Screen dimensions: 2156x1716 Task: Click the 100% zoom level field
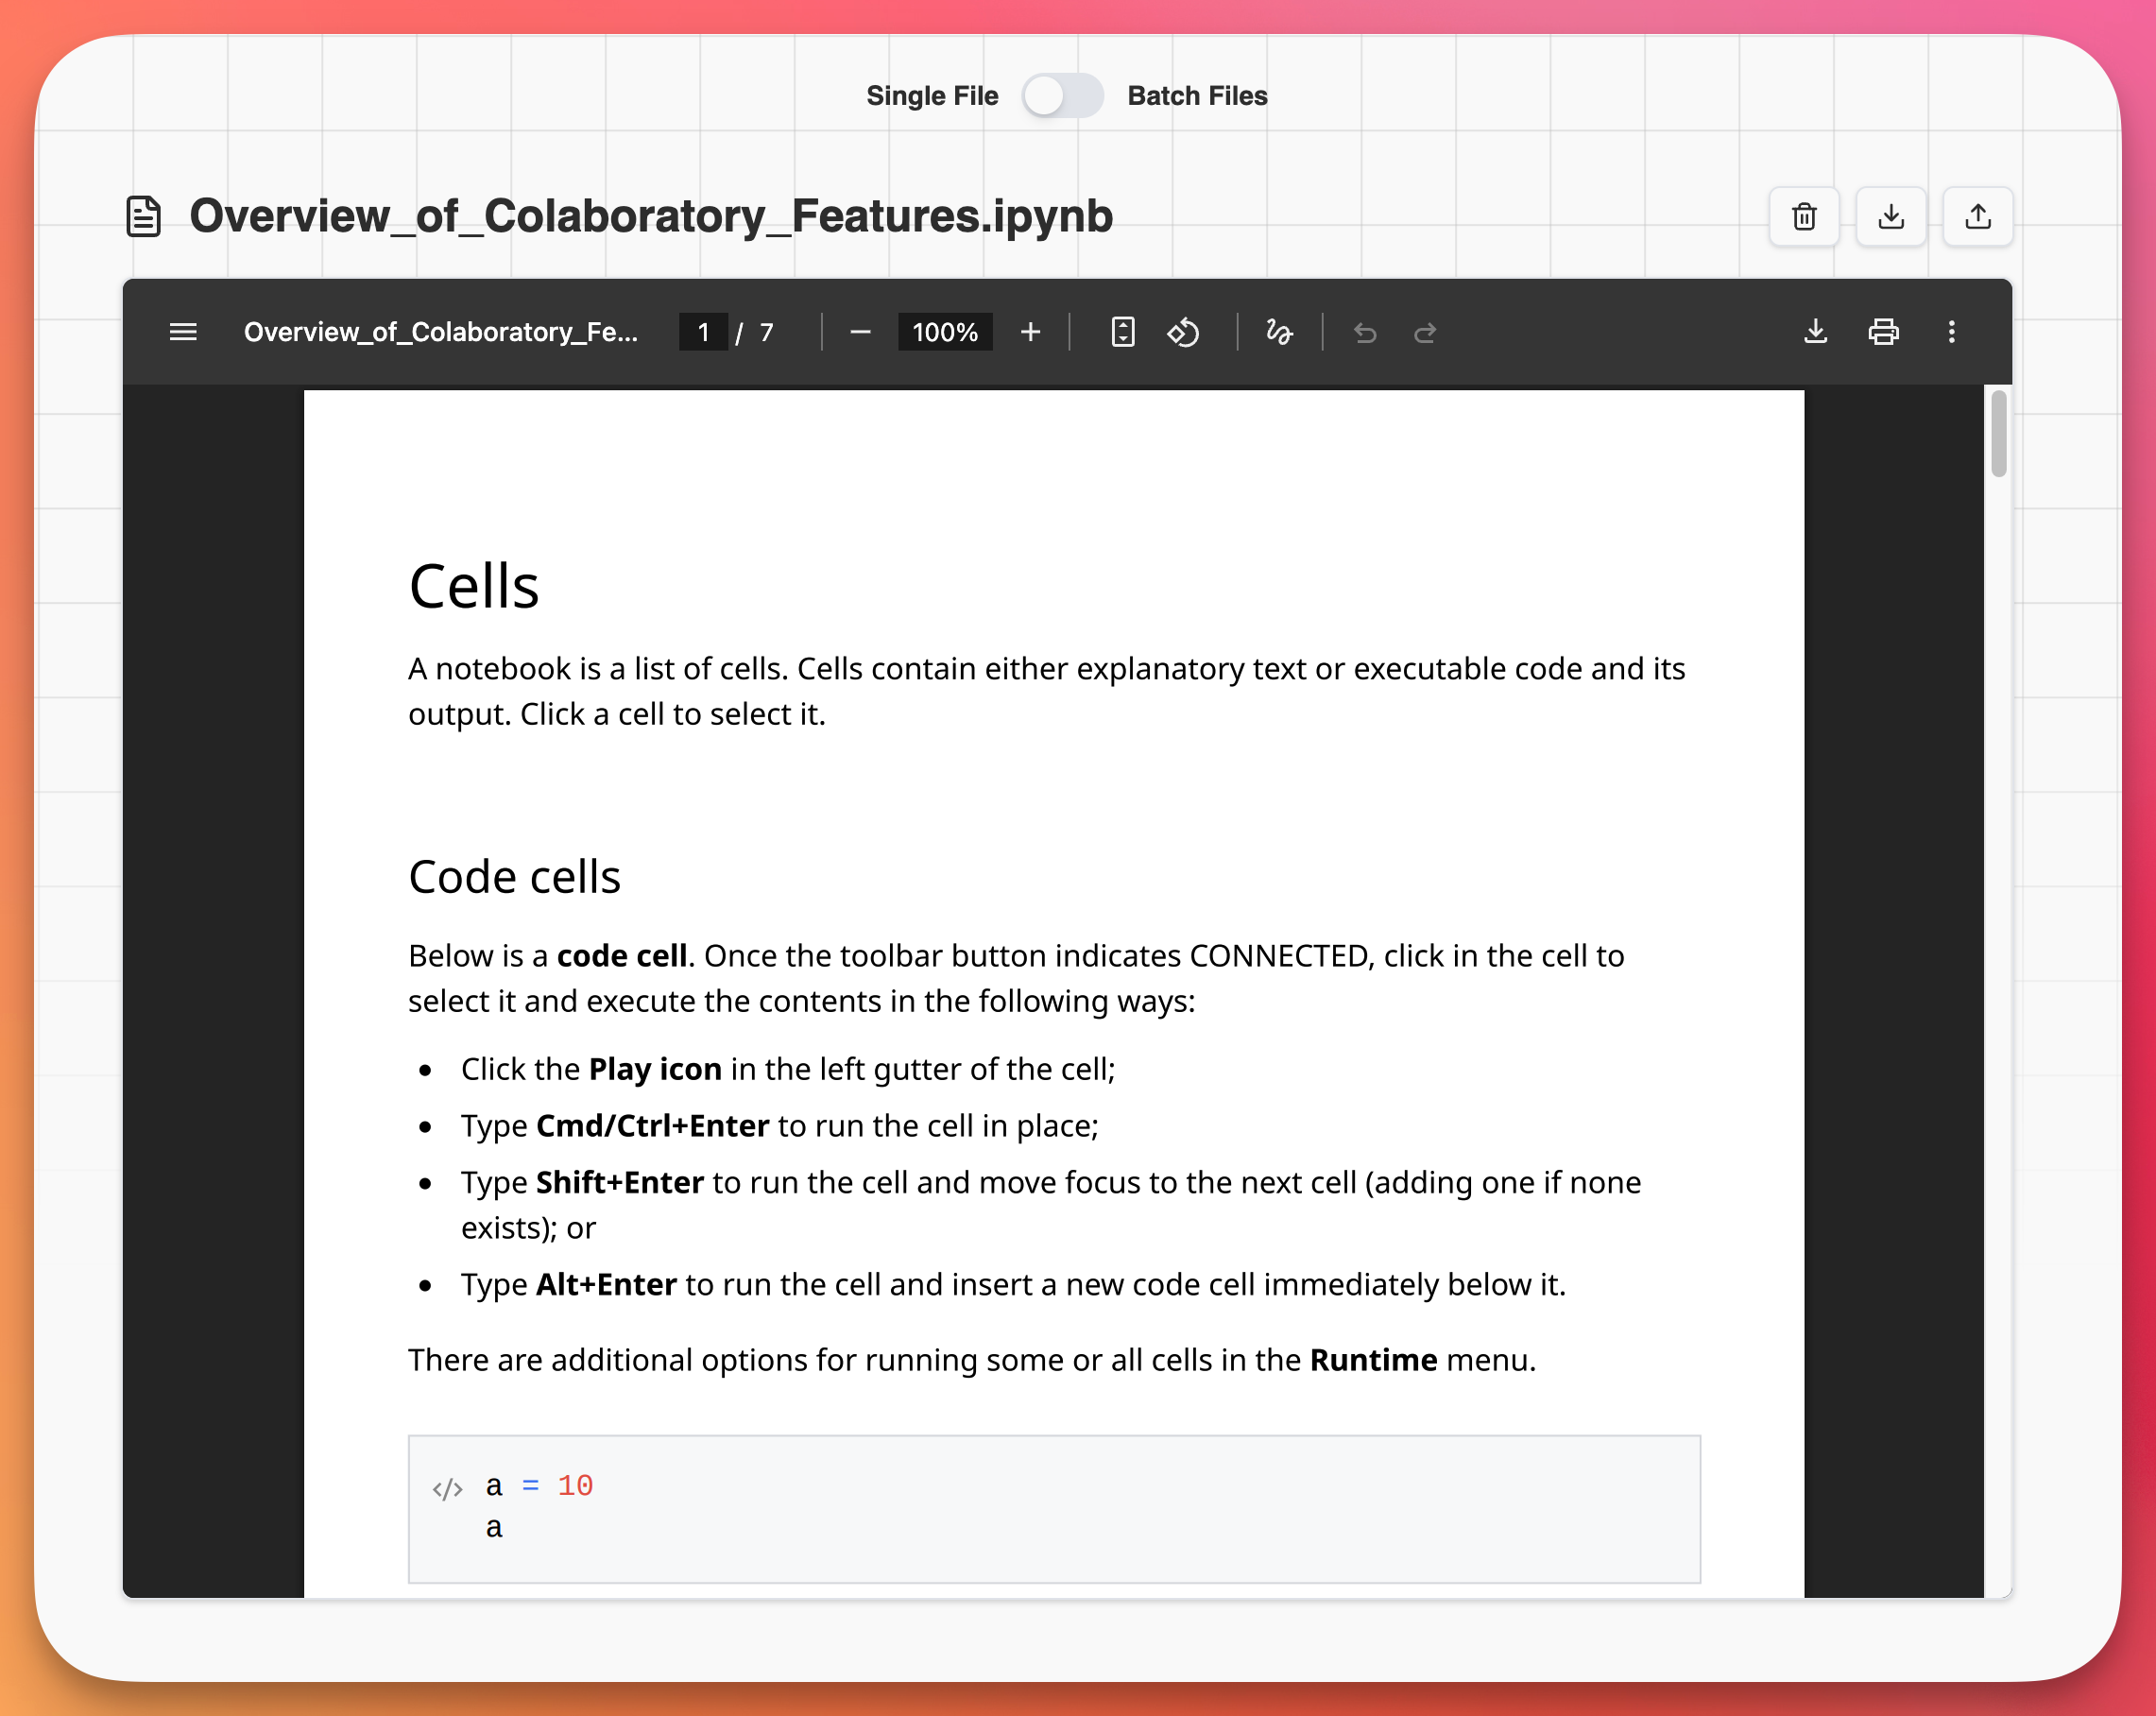point(944,332)
